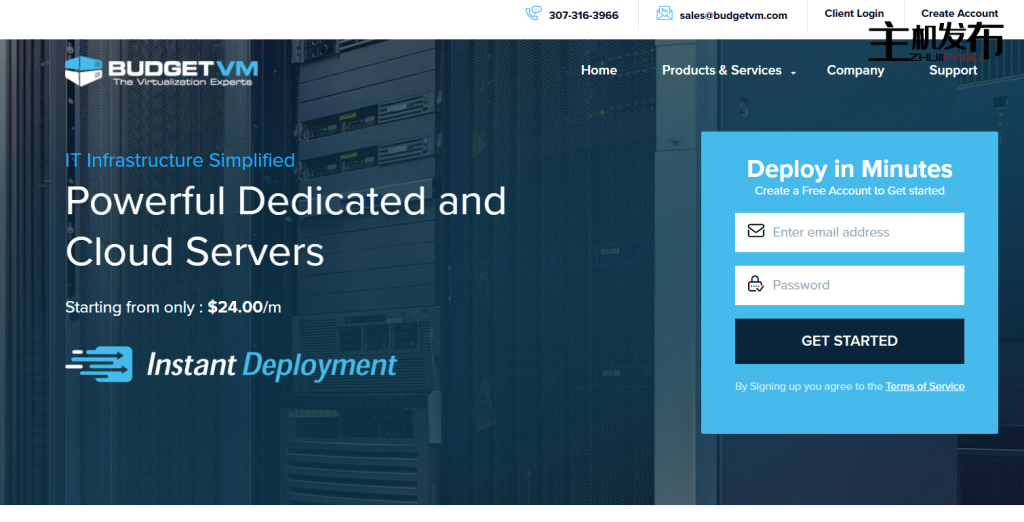Viewport: 1024px width, 522px height.
Task: Open the Terms of Service link
Action: [924, 386]
